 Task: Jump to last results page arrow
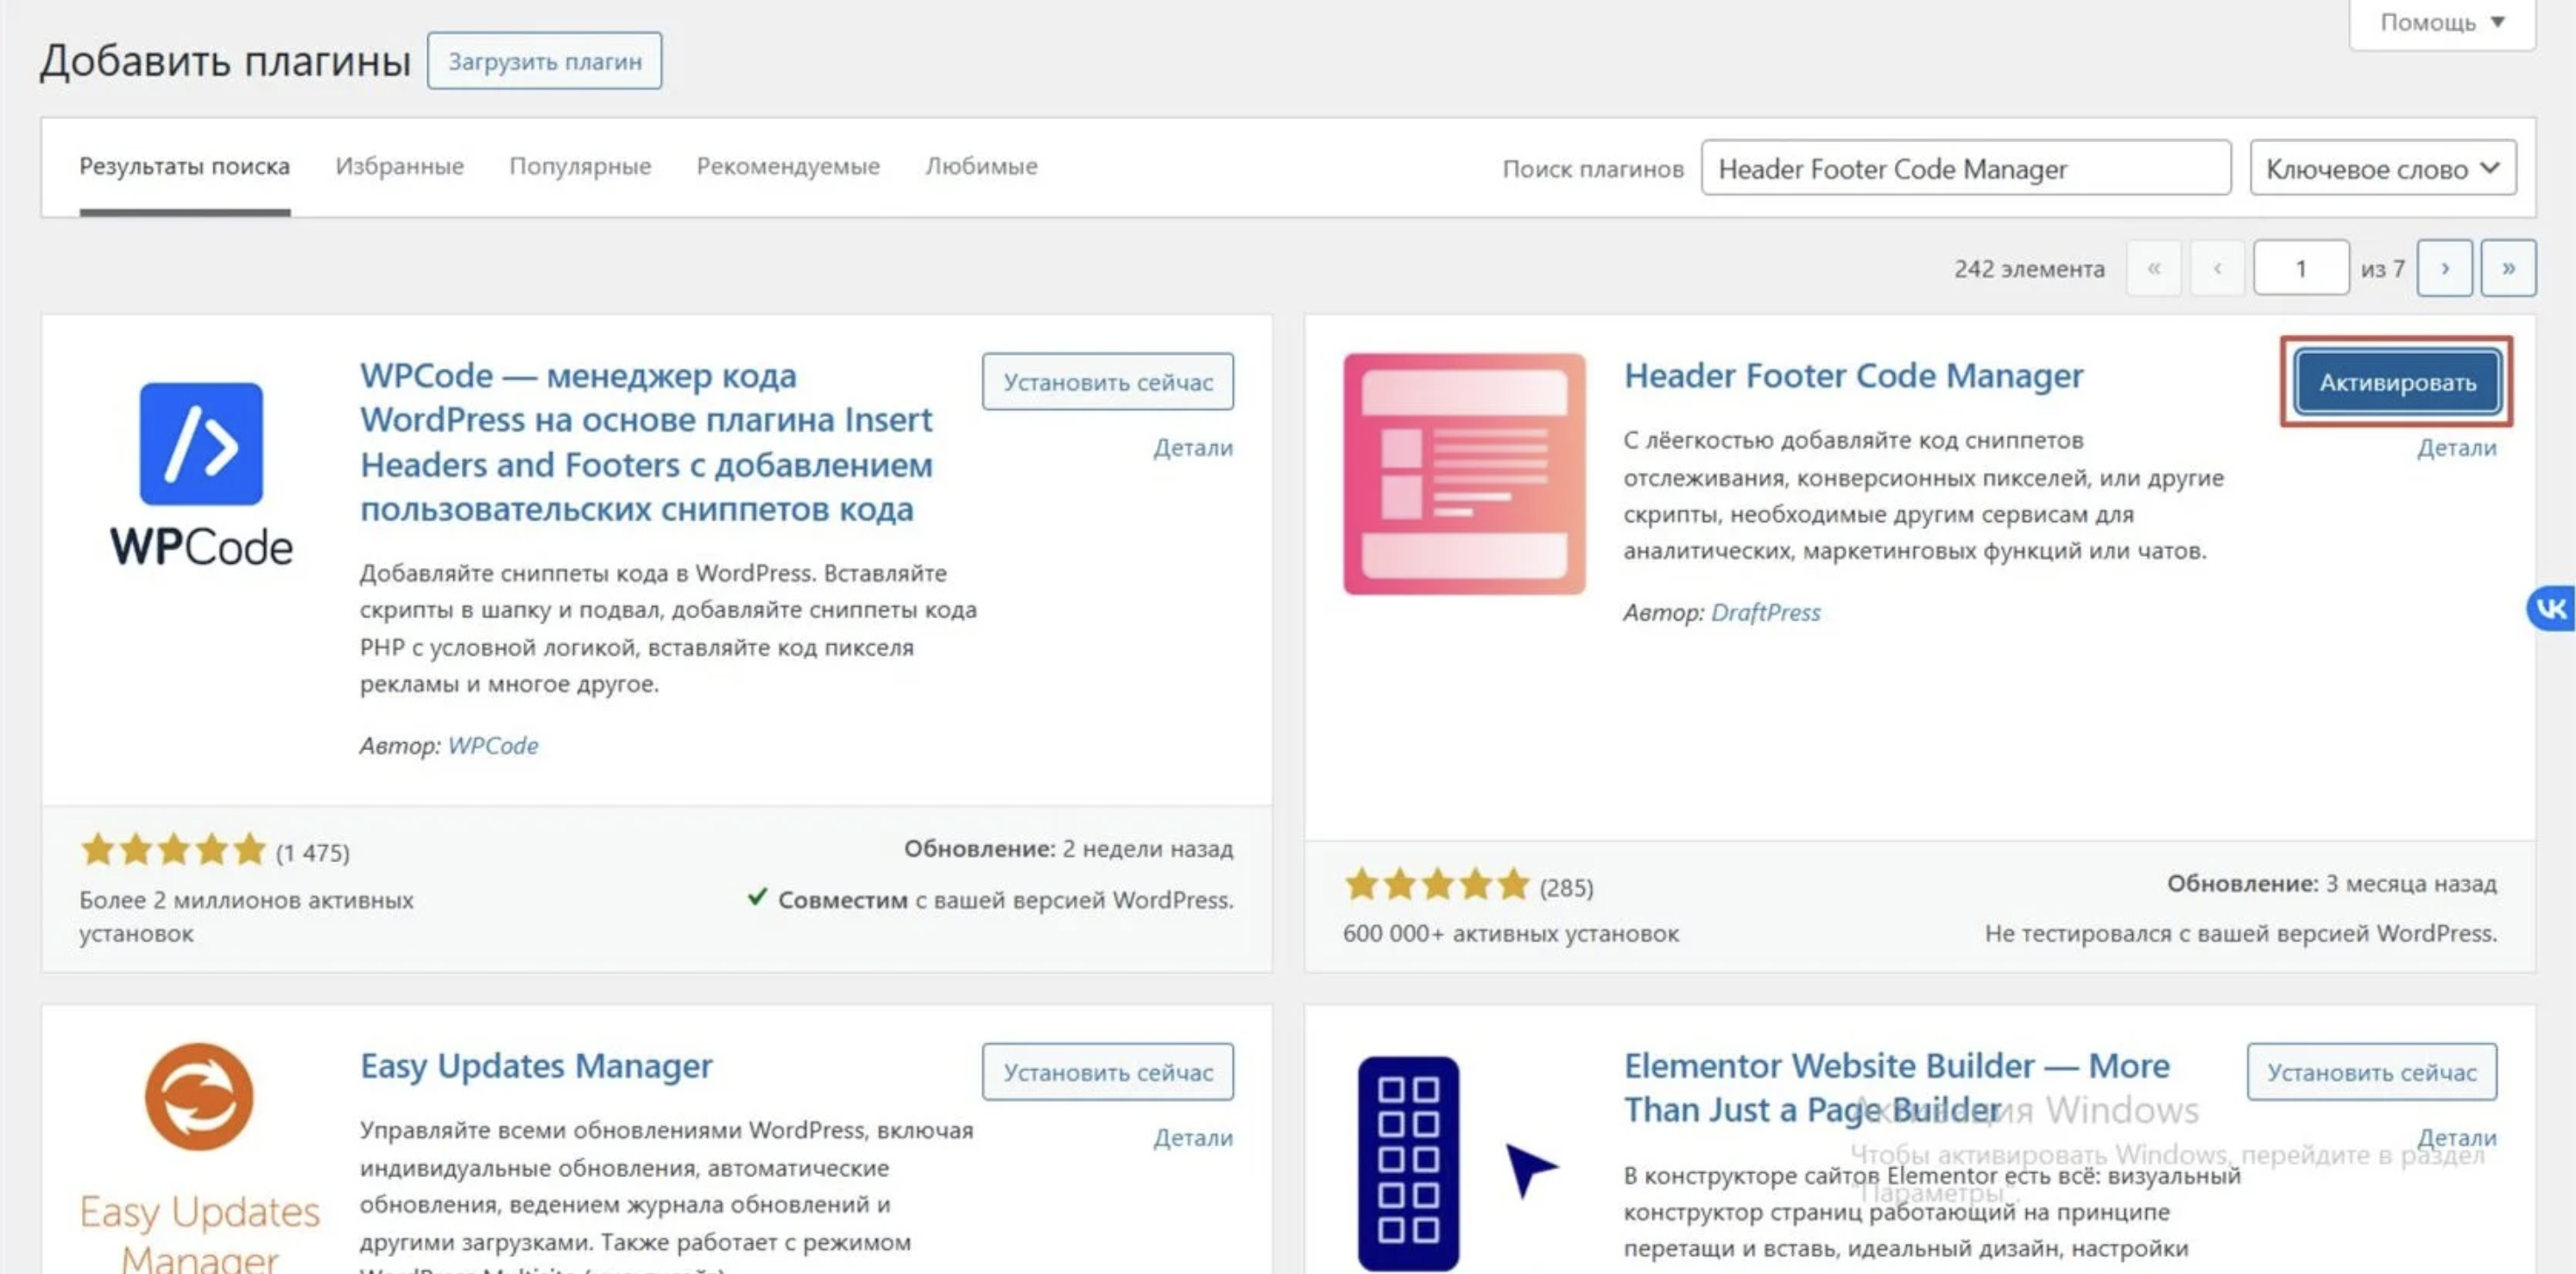tap(2507, 268)
